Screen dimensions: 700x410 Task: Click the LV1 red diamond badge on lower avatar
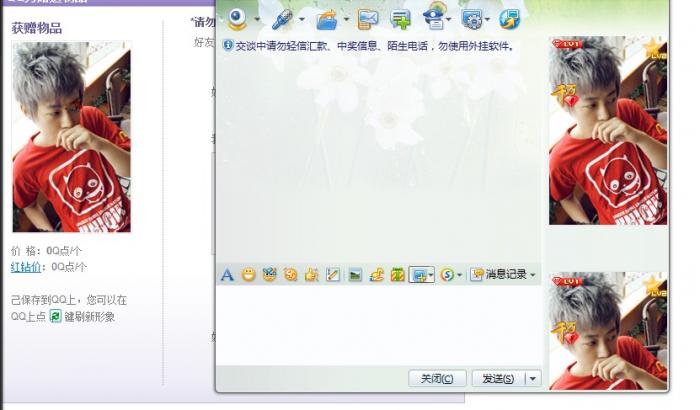pyautogui.click(x=567, y=281)
